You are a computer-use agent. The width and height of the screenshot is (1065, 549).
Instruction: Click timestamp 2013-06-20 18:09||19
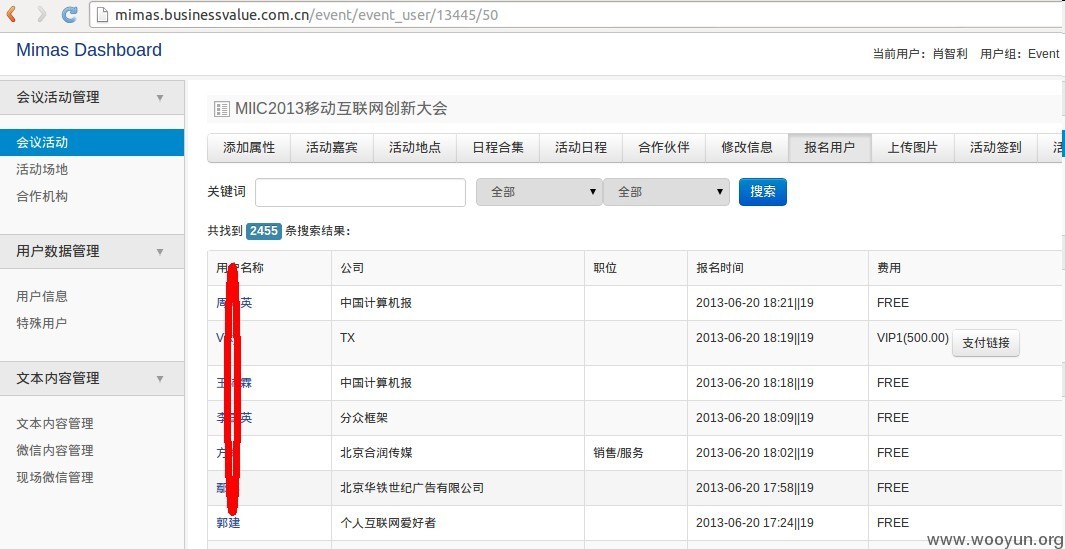(x=755, y=418)
